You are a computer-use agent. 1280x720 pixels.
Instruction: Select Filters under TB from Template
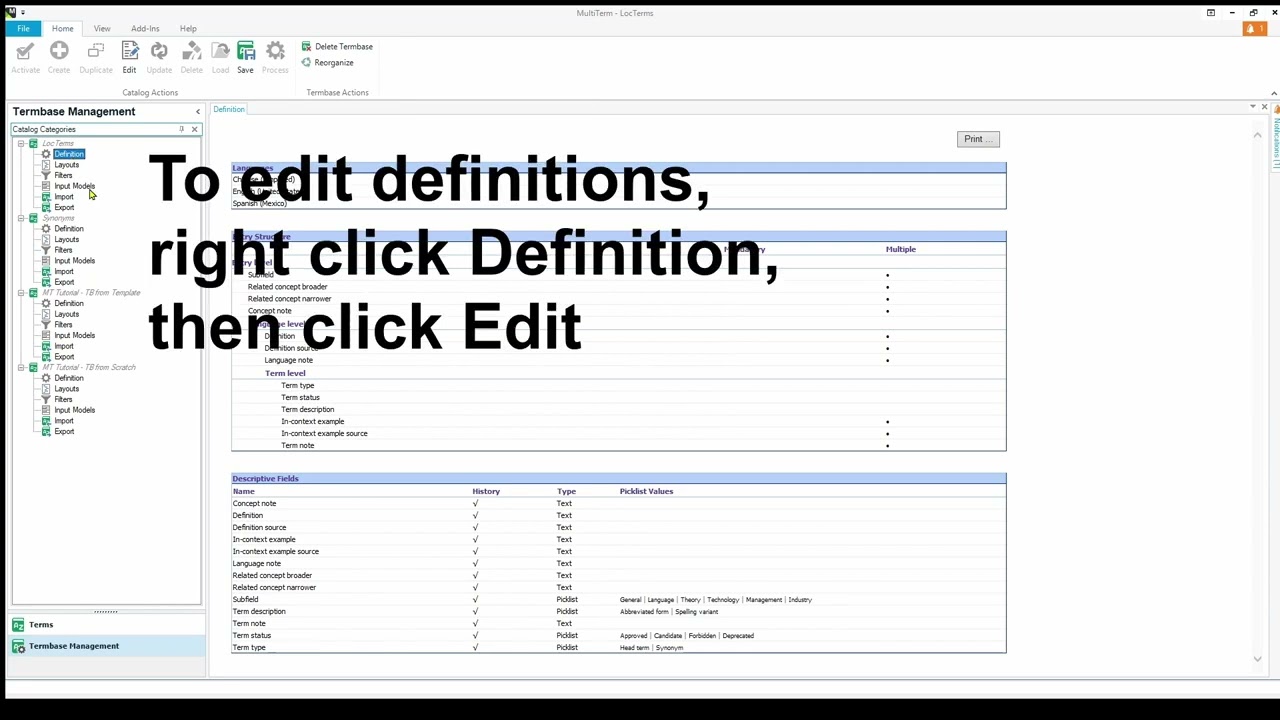pos(63,325)
